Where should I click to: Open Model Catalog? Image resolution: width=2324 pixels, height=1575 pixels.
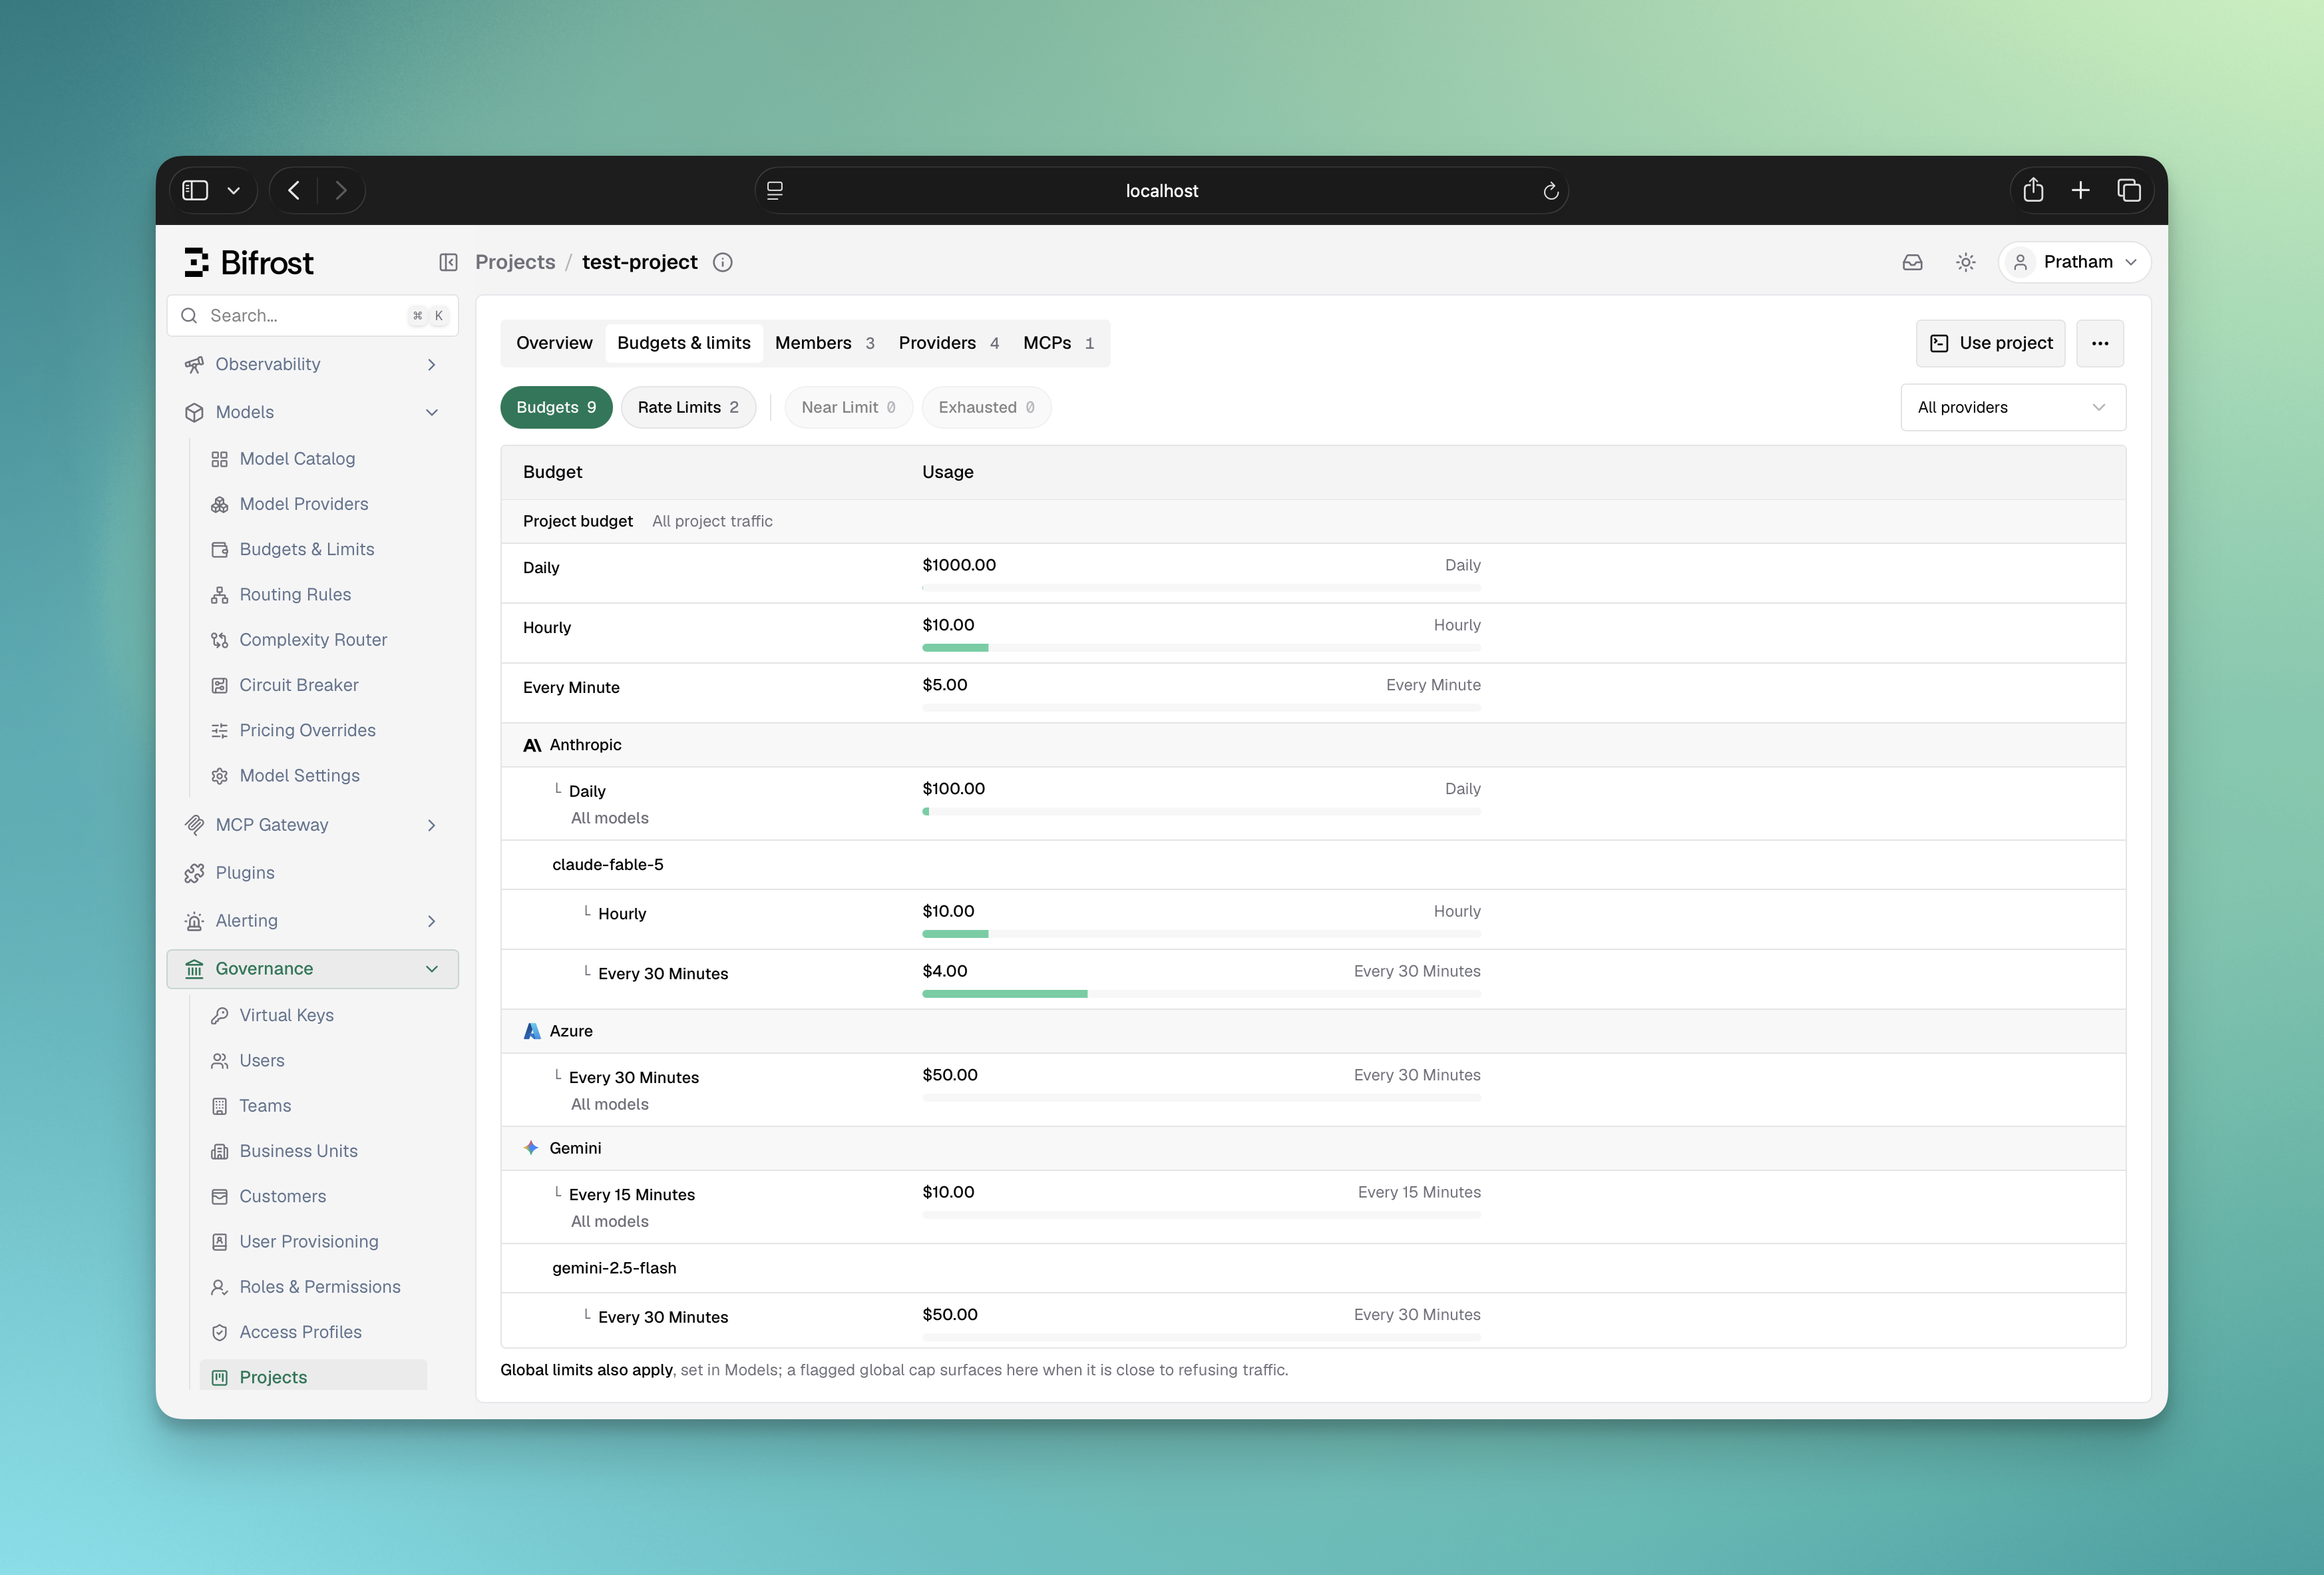(297, 458)
